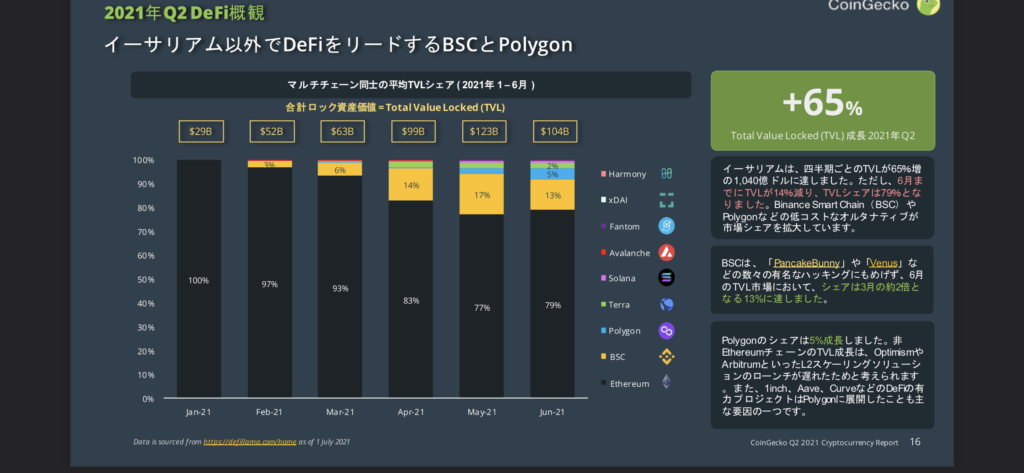The width and height of the screenshot is (1024, 473).
Task: Click the $29B TVL box
Action: (x=200, y=131)
